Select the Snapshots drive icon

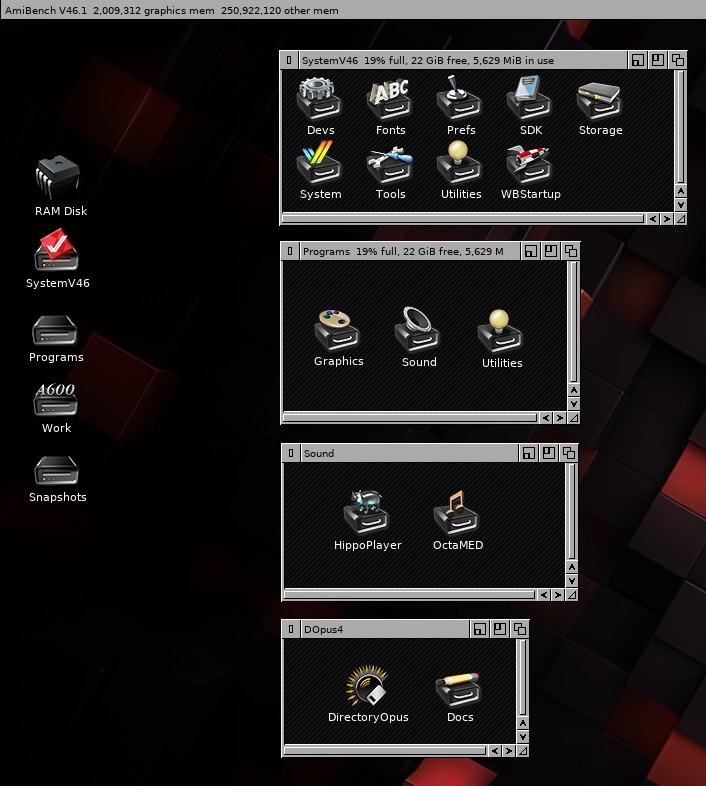pos(56,470)
